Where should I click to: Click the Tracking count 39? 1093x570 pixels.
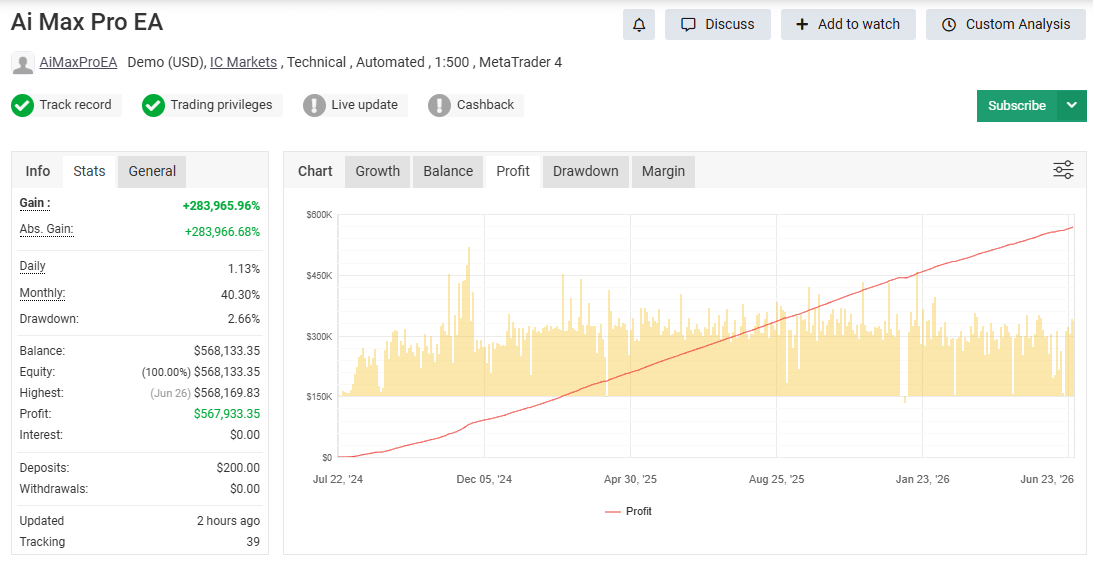[253, 541]
